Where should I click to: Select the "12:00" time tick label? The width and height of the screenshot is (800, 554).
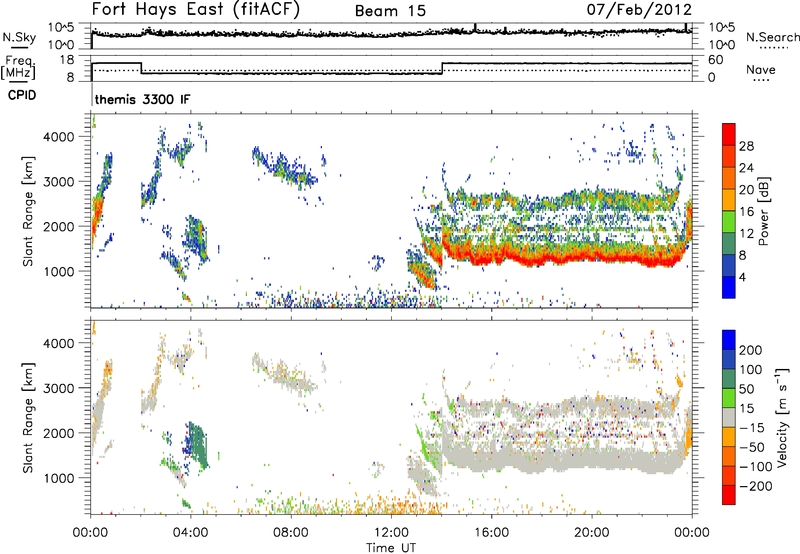coord(391,533)
